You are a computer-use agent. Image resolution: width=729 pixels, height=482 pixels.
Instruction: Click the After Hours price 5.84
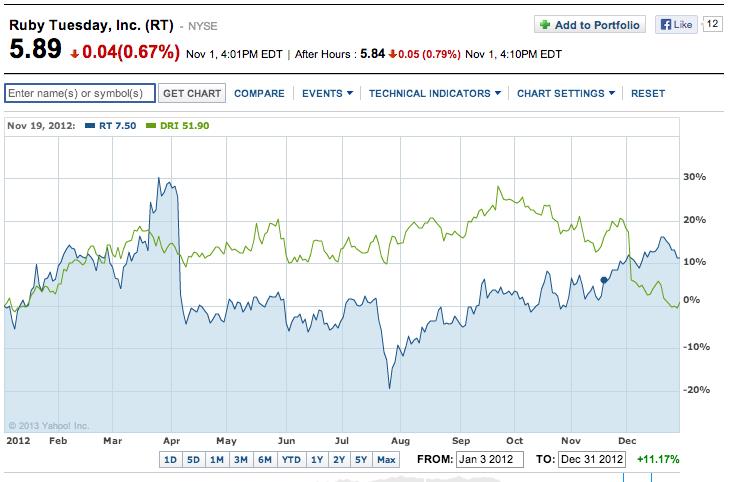click(x=372, y=54)
